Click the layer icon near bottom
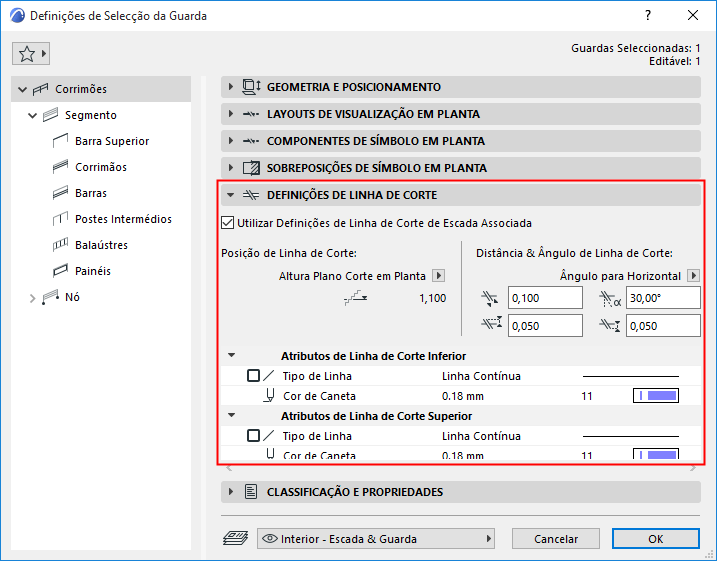Screen dimensions: 717x561 tap(235, 538)
